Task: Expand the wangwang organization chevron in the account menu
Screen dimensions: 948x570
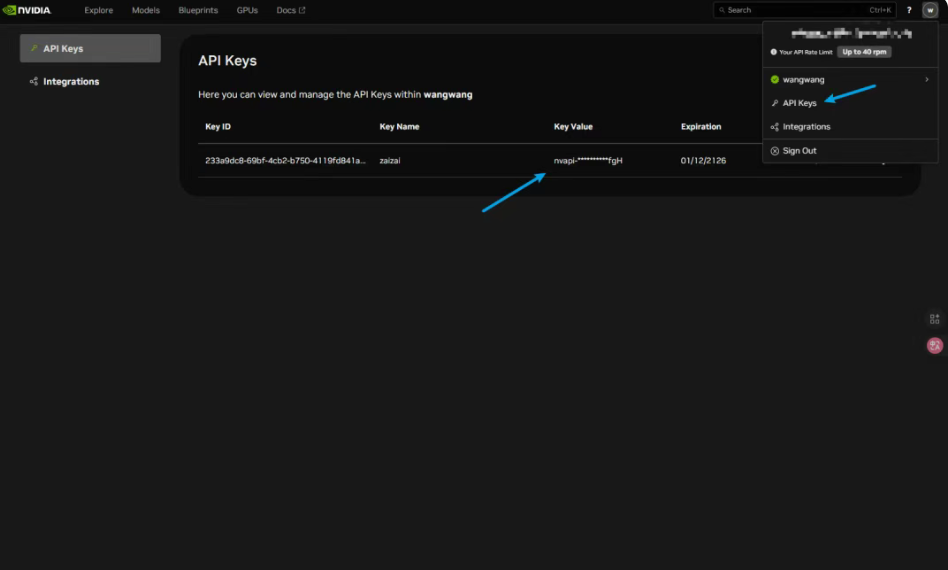Action: pos(926,79)
